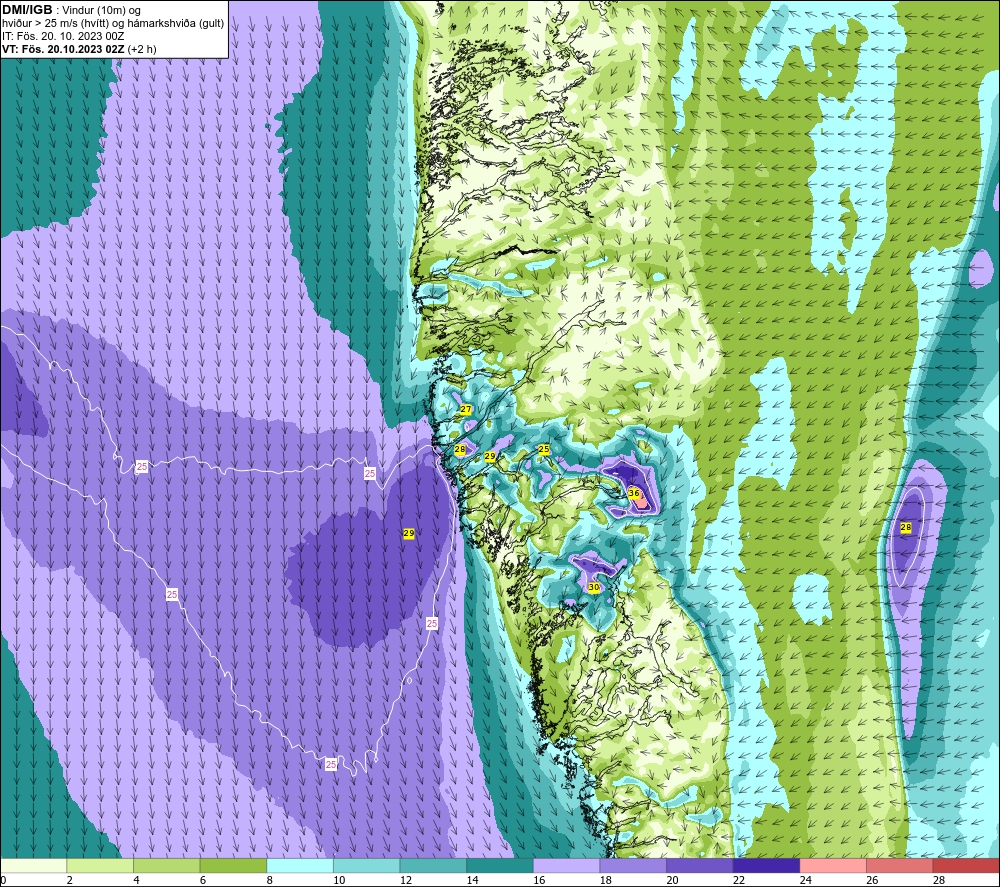The width and height of the screenshot is (1000, 887).
Task: Select the dark teal 14–16 m/s swatch
Action: [x=499, y=865]
